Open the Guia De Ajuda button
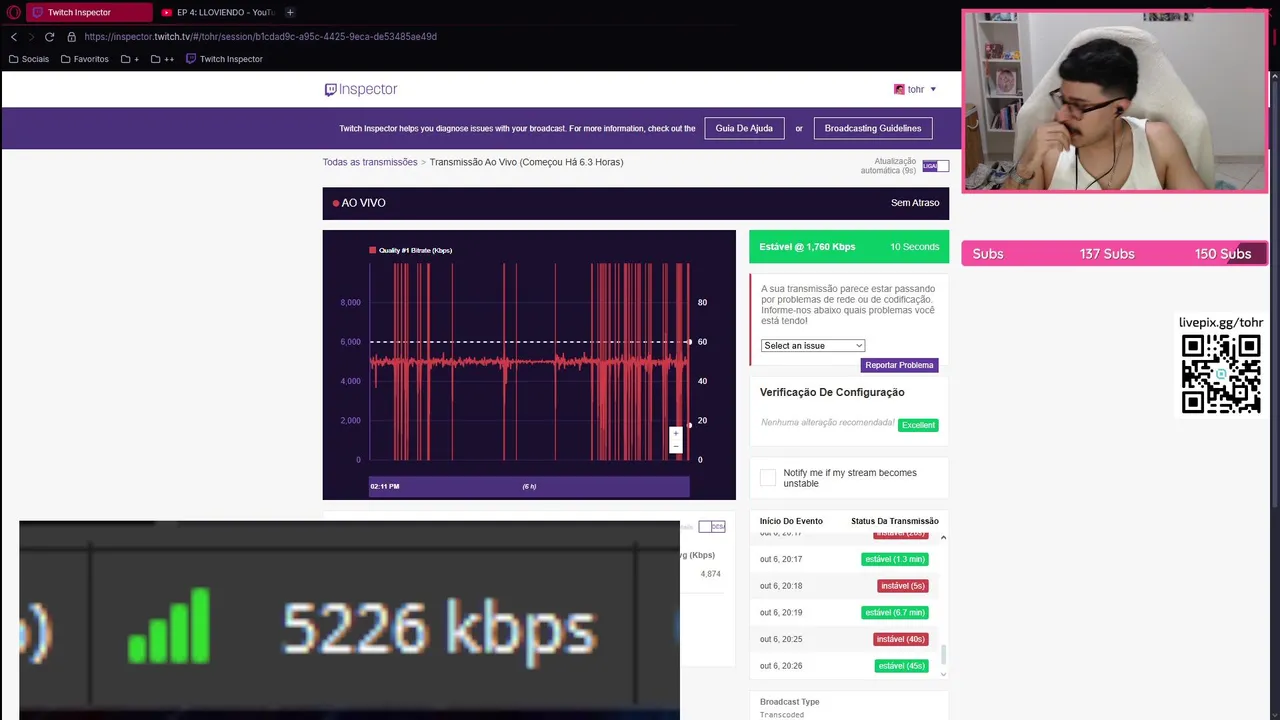1280x720 pixels. (744, 128)
